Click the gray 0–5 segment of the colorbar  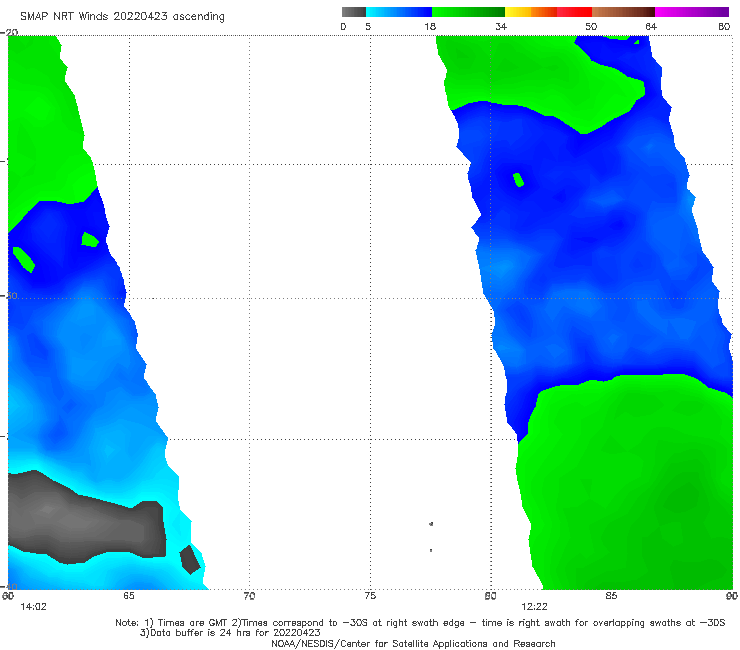353,12
